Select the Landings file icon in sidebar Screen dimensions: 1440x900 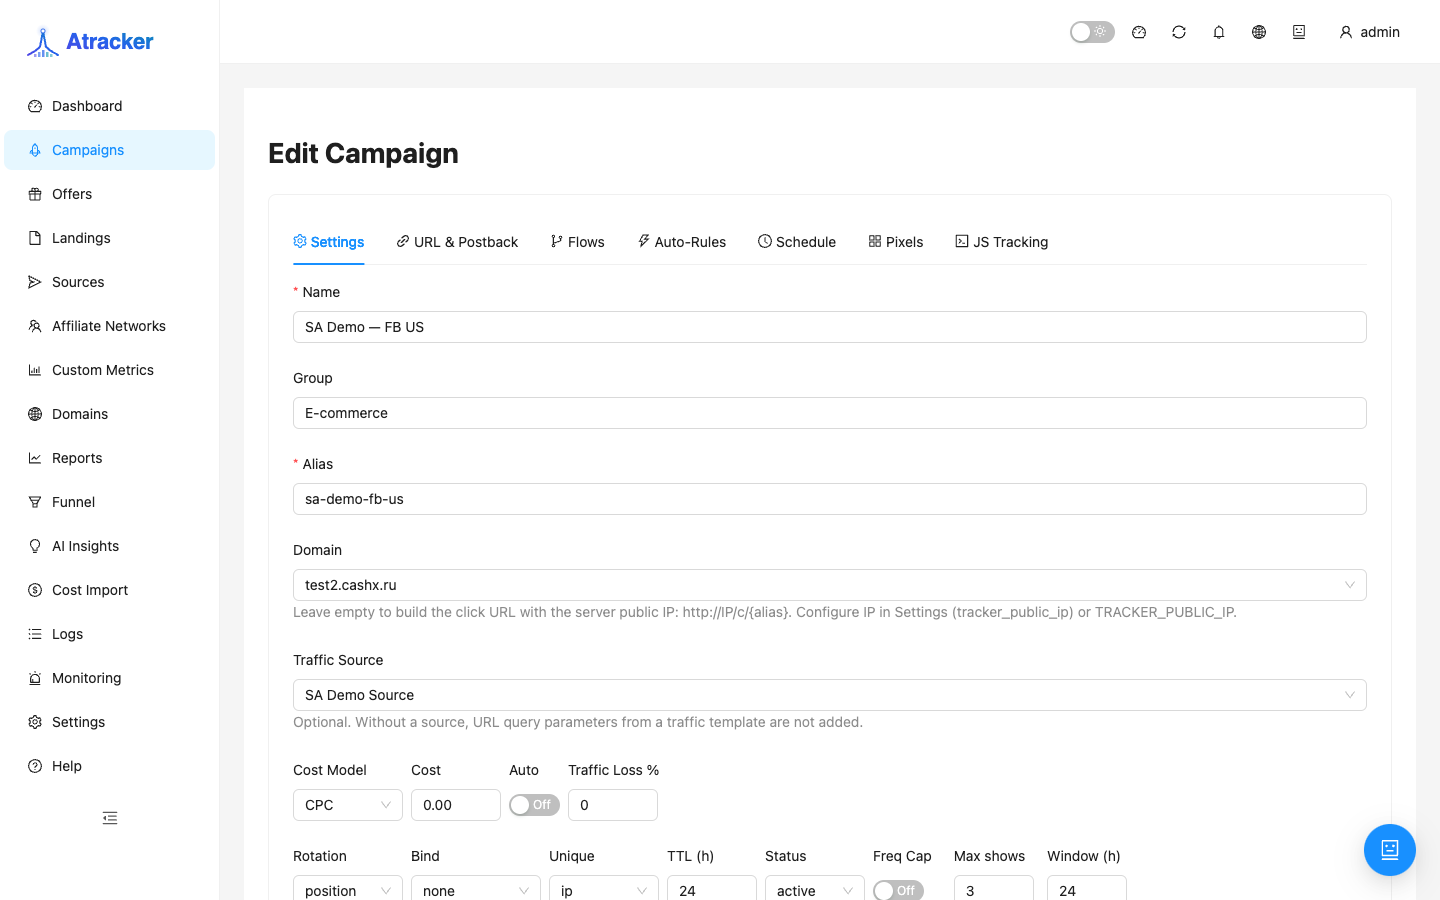pos(35,238)
